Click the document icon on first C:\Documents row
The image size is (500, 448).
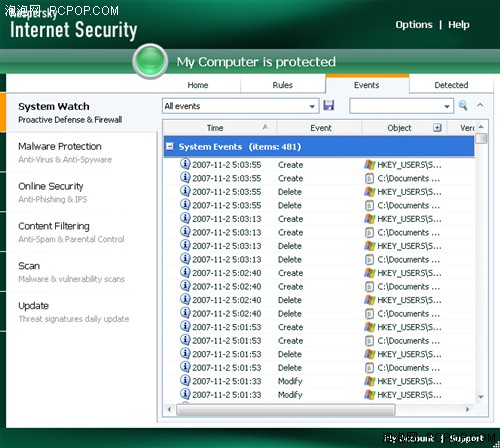pyautogui.click(x=369, y=178)
